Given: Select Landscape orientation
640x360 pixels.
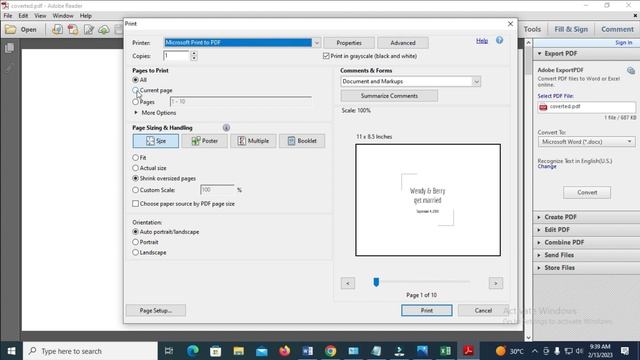Looking at the screenshot, I should (136, 253).
